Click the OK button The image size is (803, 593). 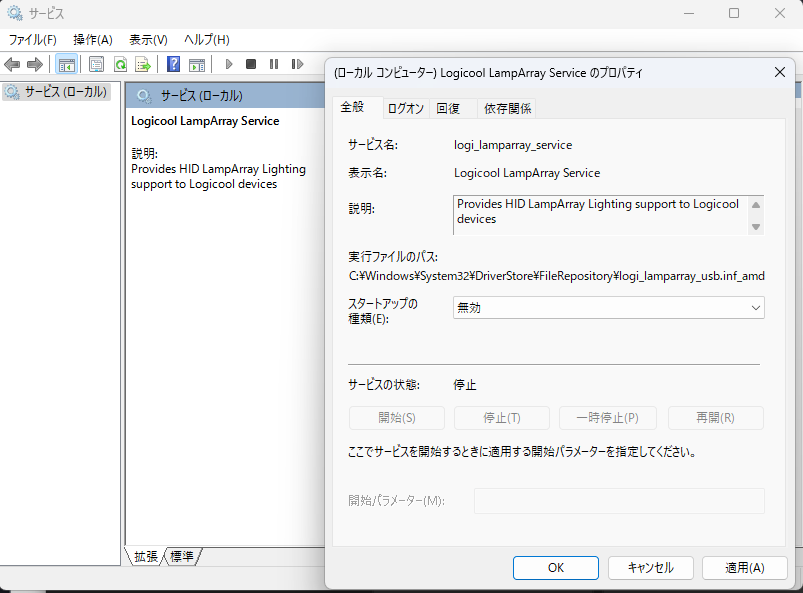pos(555,567)
